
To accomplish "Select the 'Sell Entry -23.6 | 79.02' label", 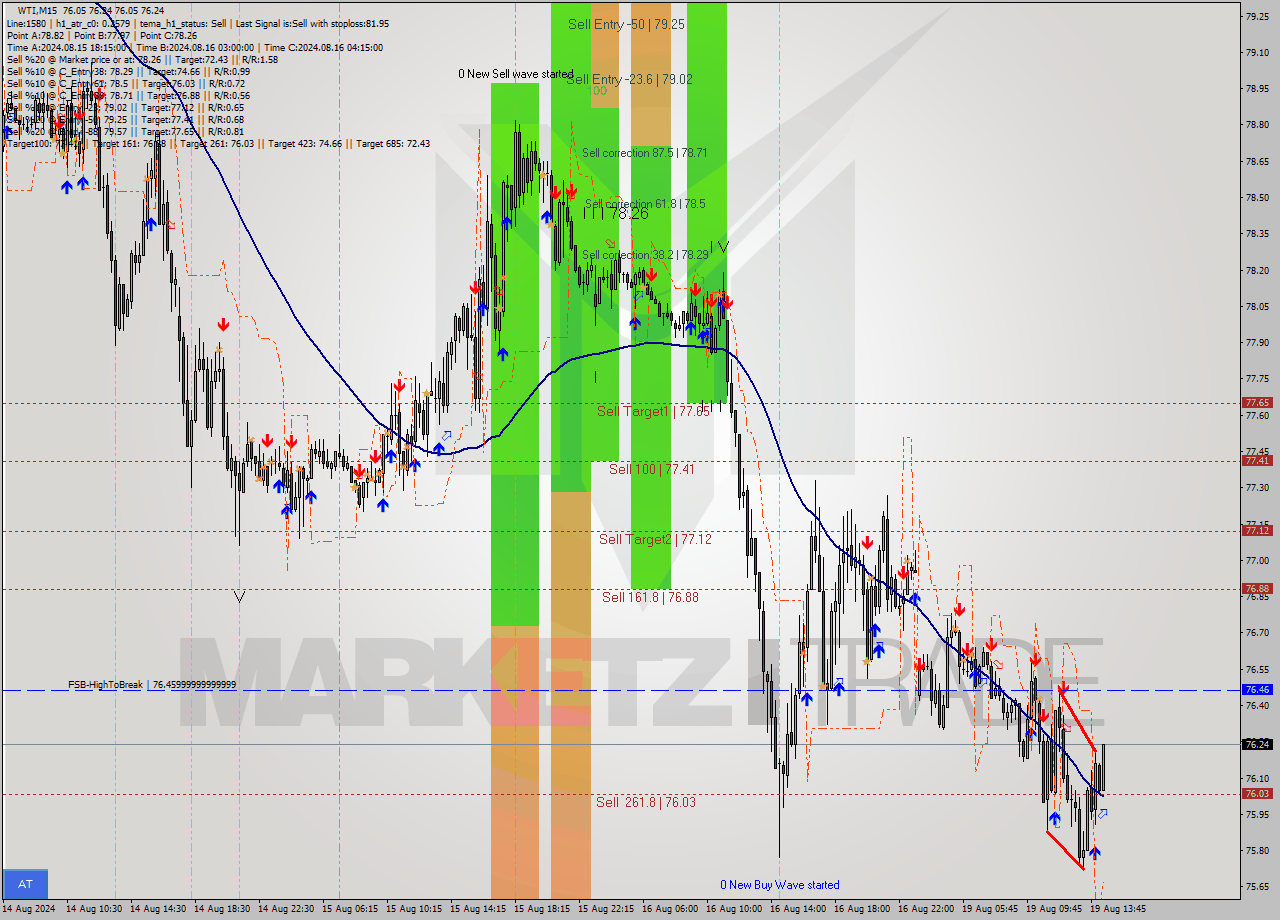I will (x=629, y=79).
